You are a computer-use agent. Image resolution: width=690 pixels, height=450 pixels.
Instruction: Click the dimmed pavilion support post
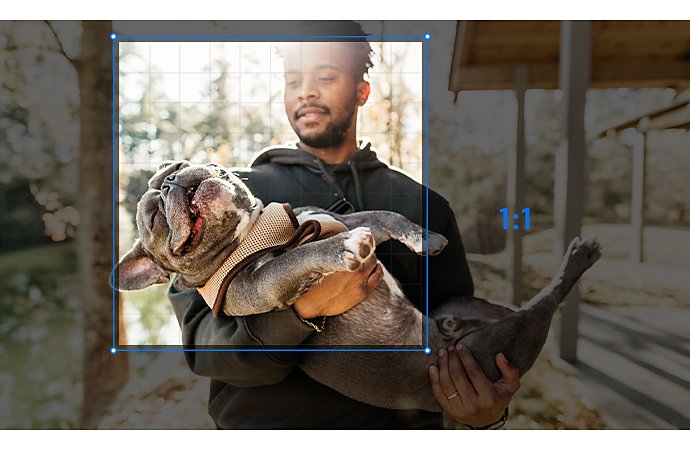pyautogui.click(x=572, y=189)
